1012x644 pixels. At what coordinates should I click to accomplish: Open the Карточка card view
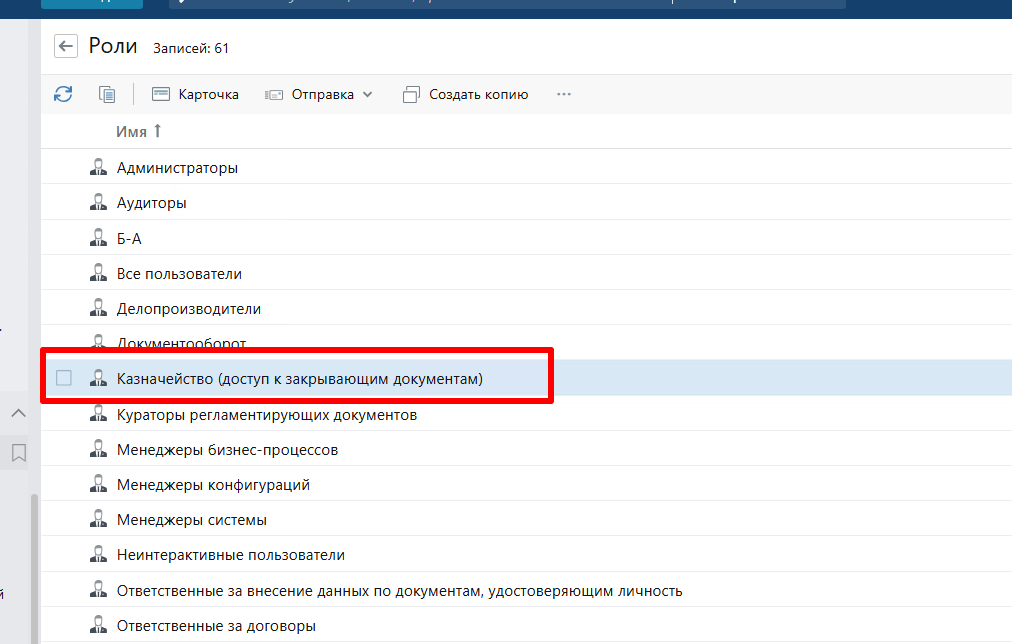(196, 94)
